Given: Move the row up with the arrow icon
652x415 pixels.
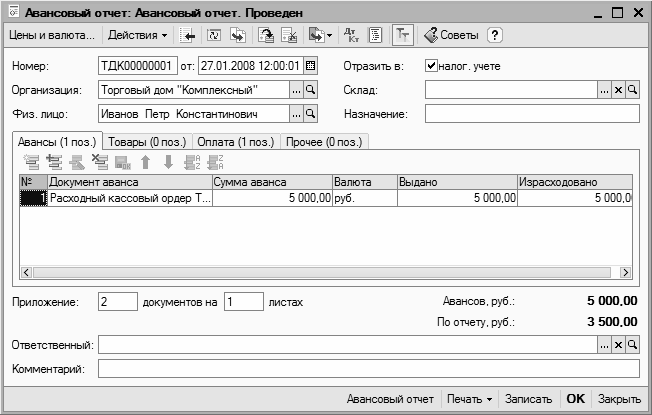Looking at the screenshot, I should pos(146,162).
